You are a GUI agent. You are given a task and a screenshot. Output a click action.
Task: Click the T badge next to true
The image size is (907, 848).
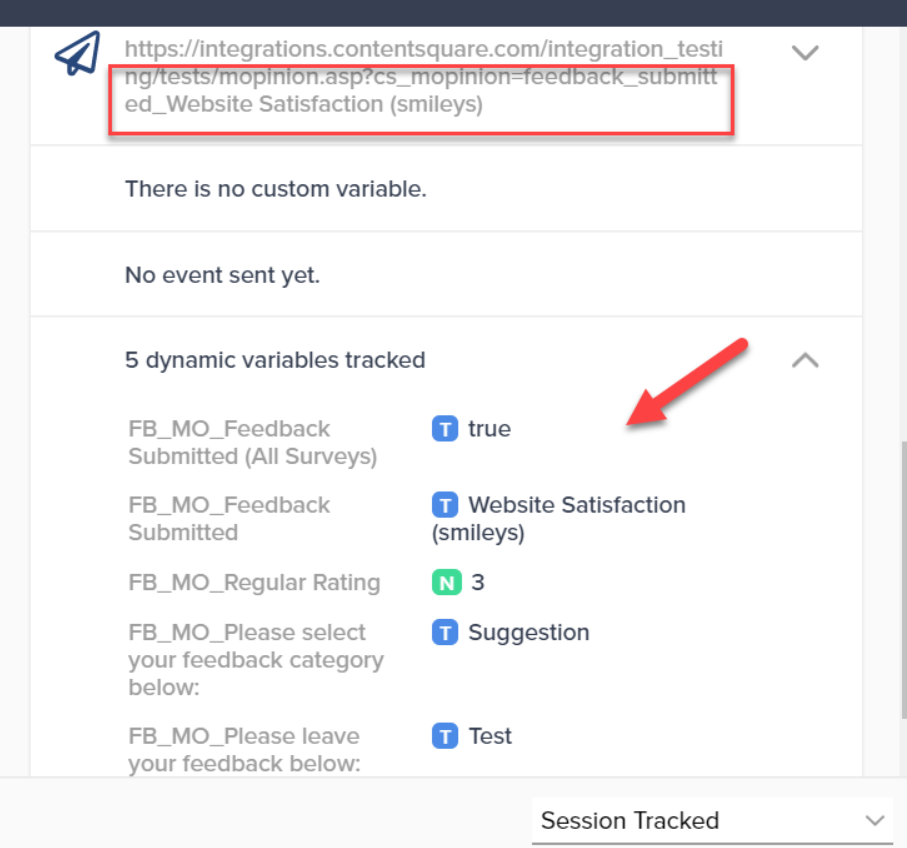[x=445, y=429]
